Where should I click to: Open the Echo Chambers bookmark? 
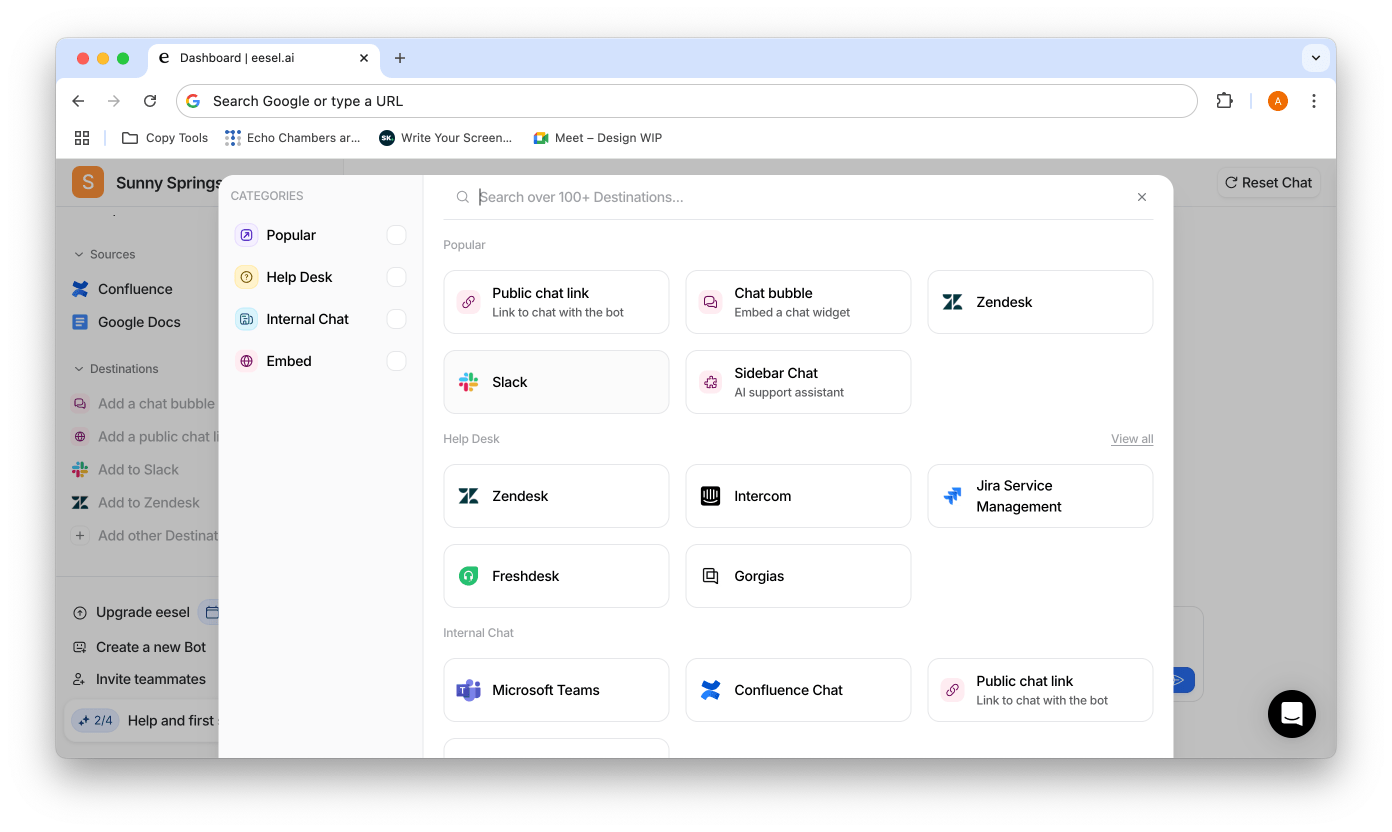click(293, 138)
